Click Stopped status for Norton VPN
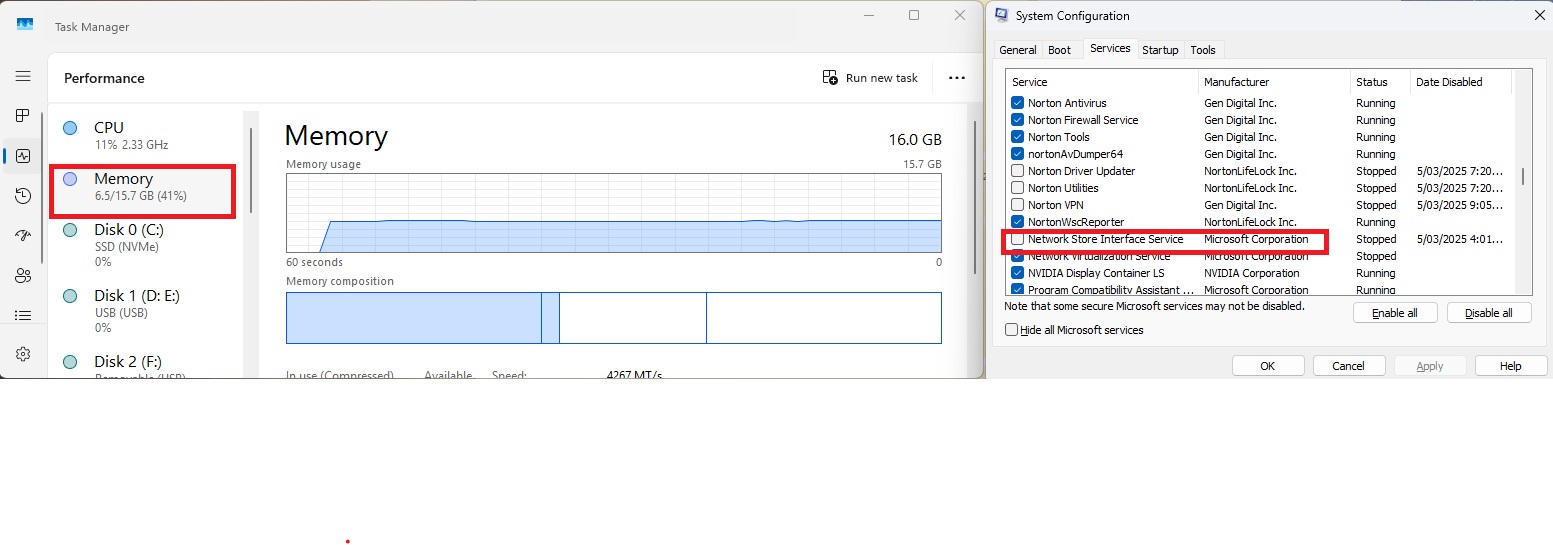This screenshot has height=545, width=1553. click(1376, 205)
